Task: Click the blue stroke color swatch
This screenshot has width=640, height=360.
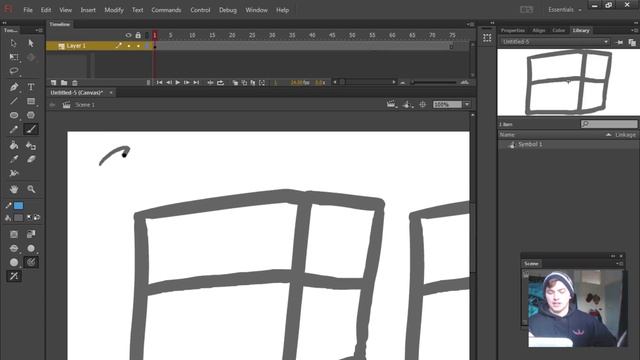Action: pyautogui.click(x=18, y=206)
